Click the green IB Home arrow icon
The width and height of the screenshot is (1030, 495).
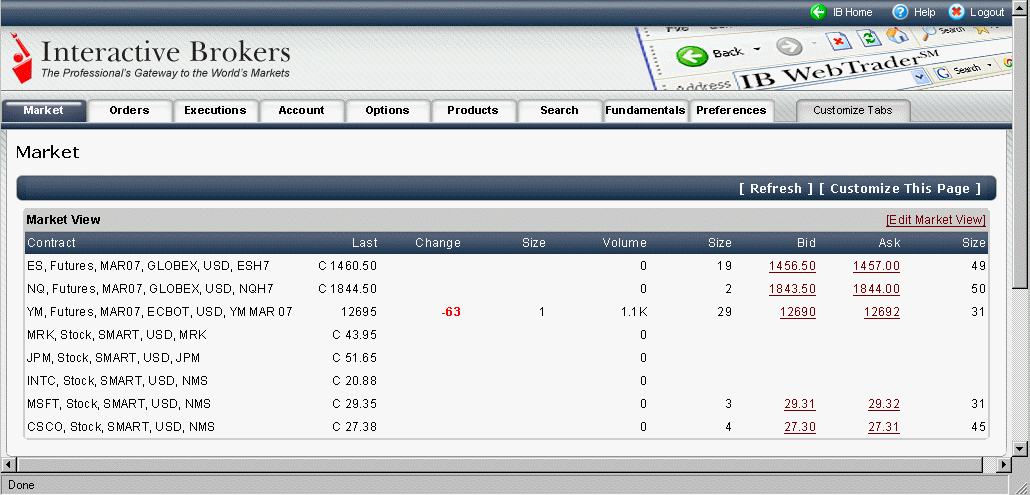pos(818,12)
